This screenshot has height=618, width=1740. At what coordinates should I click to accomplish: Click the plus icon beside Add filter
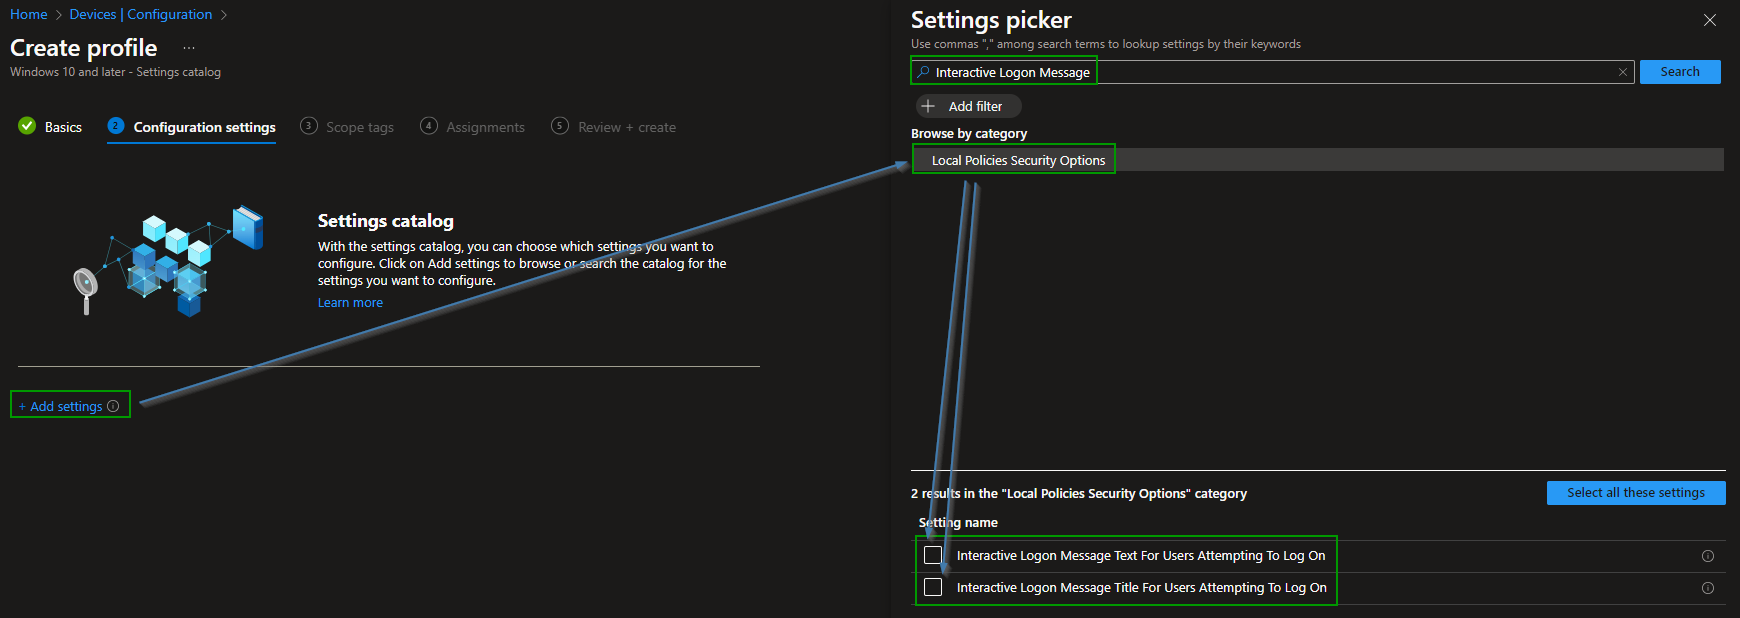point(928,106)
